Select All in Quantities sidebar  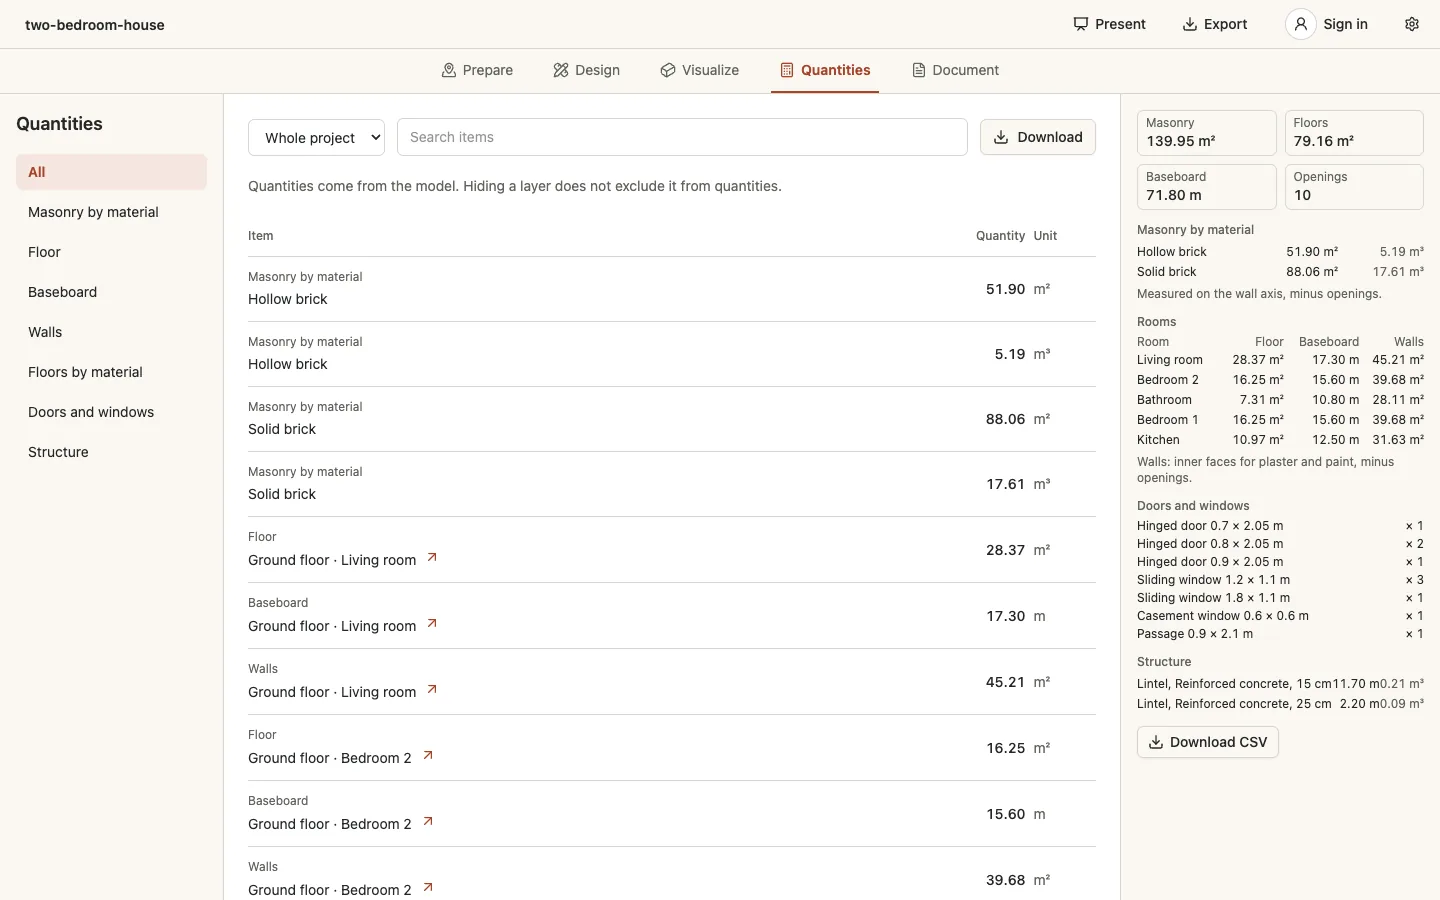[x=111, y=172]
